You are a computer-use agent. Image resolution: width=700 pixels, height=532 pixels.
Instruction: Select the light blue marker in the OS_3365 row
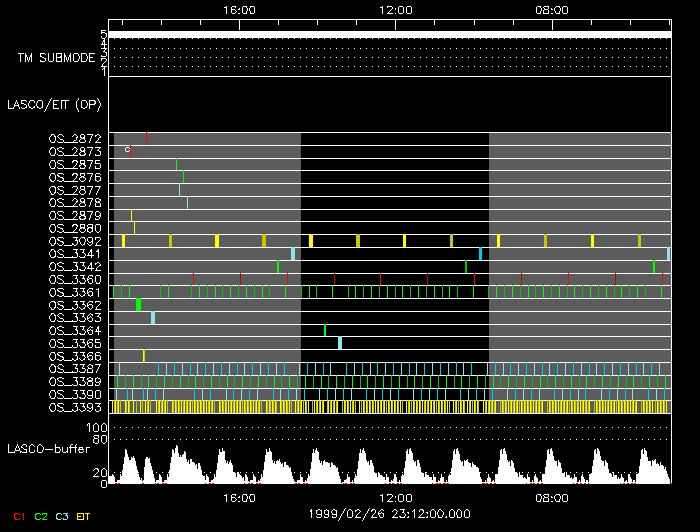click(x=340, y=343)
